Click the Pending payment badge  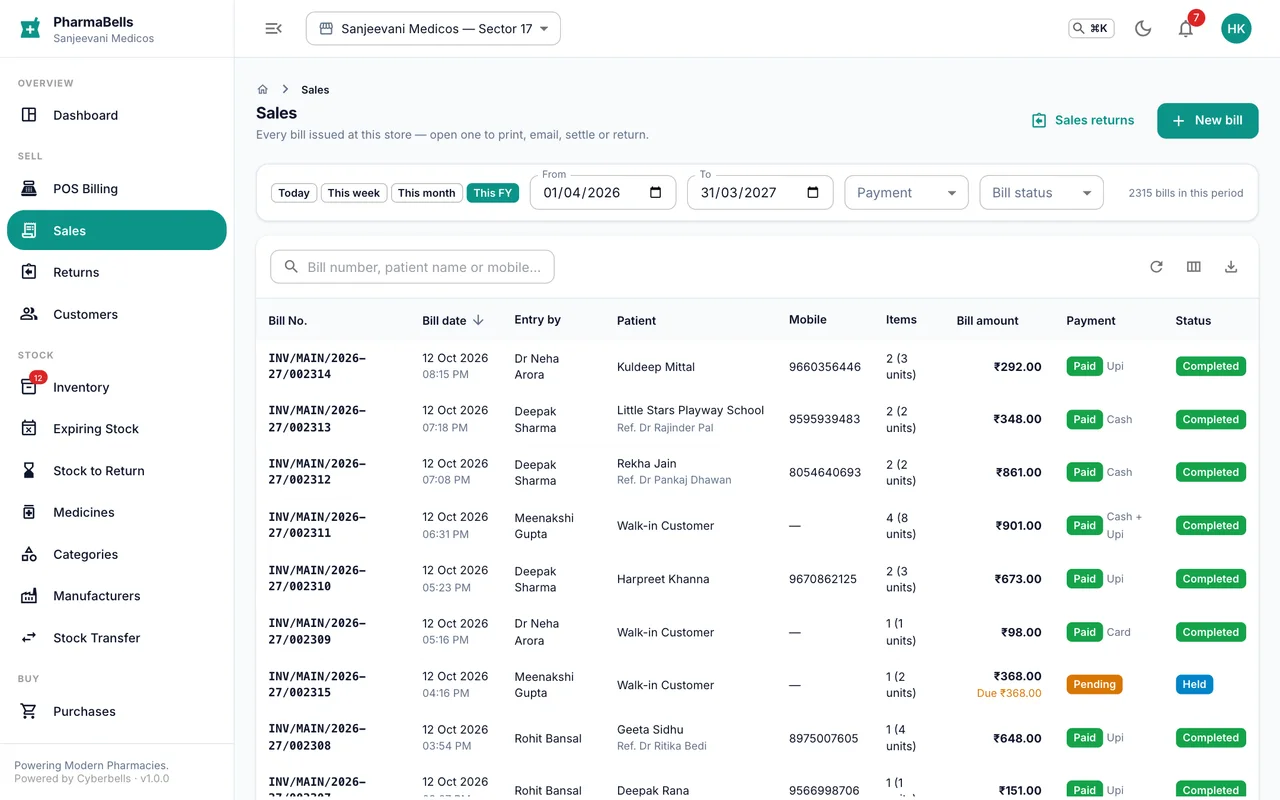(x=1094, y=685)
